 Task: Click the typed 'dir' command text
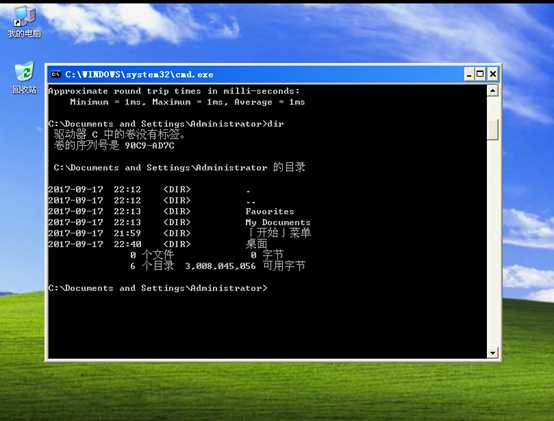[x=276, y=124]
